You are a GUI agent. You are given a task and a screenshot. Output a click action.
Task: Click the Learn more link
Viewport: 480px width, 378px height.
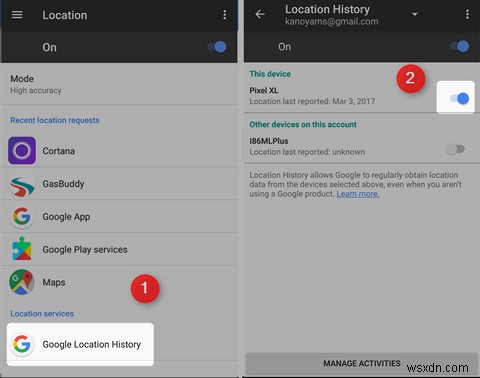click(358, 194)
